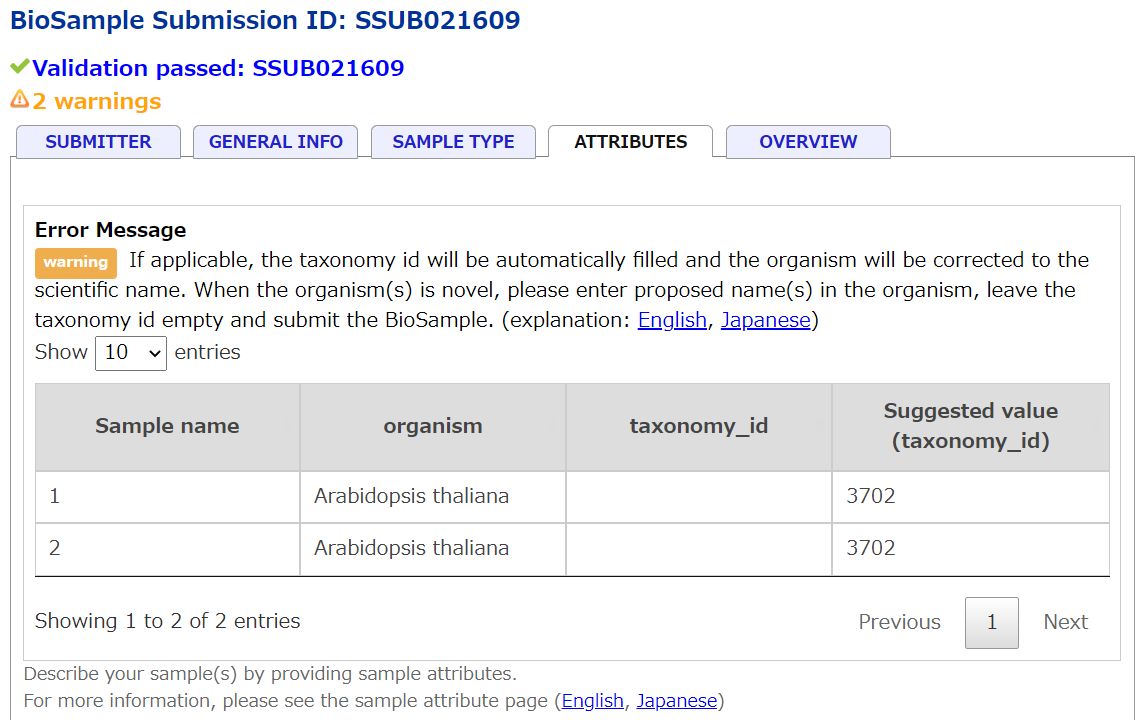The image size is (1141, 720).
Task: Open English sample attribute page link
Action: (x=592, y=700)
